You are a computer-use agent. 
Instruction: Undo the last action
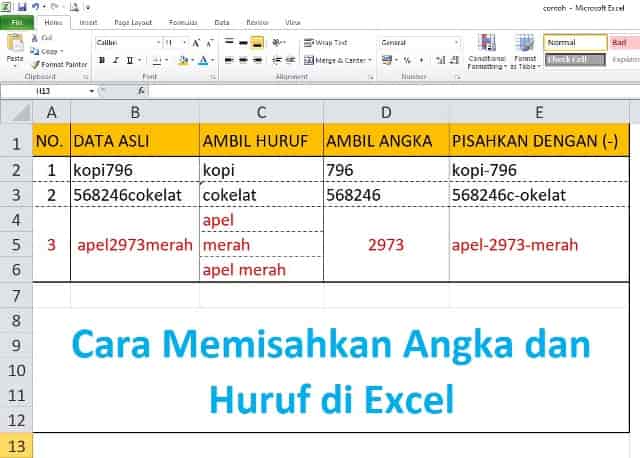tap(36, 7)
